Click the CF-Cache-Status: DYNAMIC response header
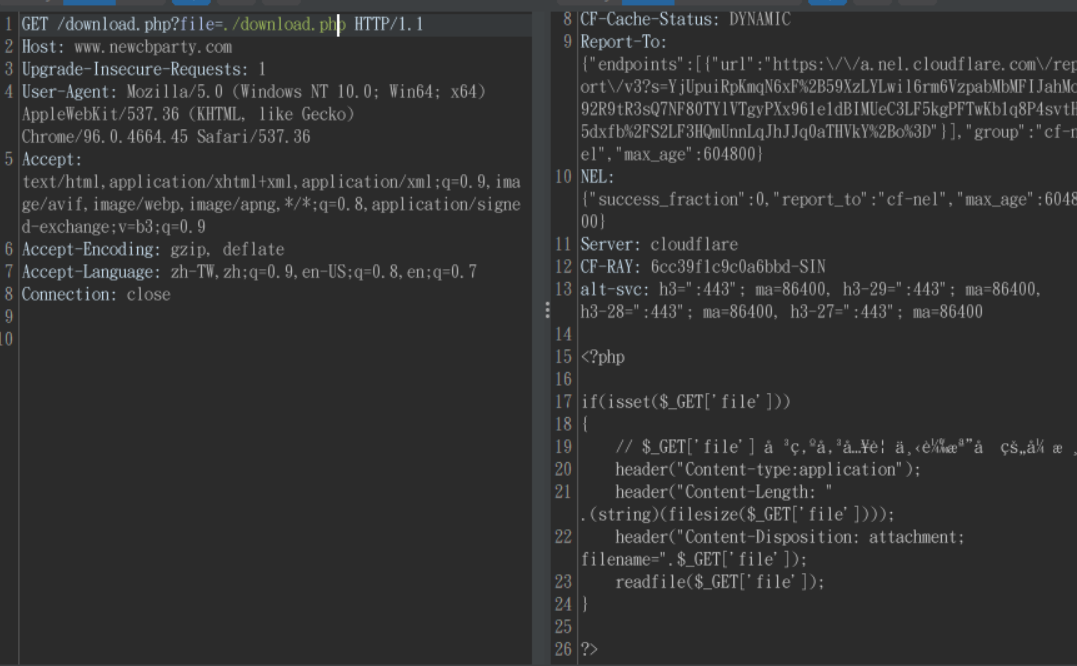The height and width of the screenshot is (666, 1077). [x=685, y=20]
